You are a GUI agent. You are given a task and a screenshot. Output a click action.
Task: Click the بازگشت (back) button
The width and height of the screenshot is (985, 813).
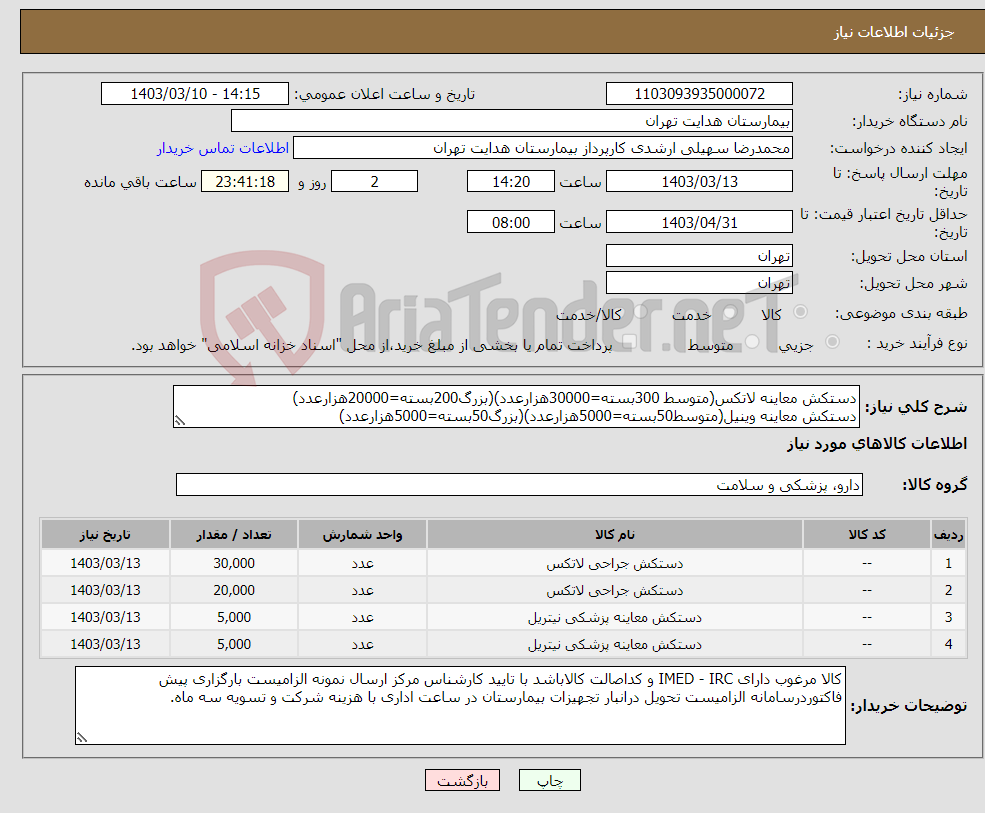(462, 780)
